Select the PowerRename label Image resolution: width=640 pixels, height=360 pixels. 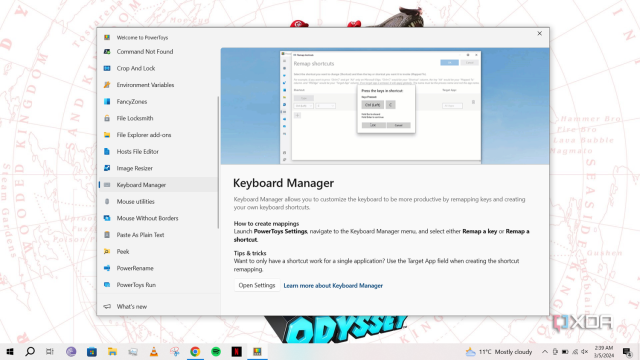[135, 268]
